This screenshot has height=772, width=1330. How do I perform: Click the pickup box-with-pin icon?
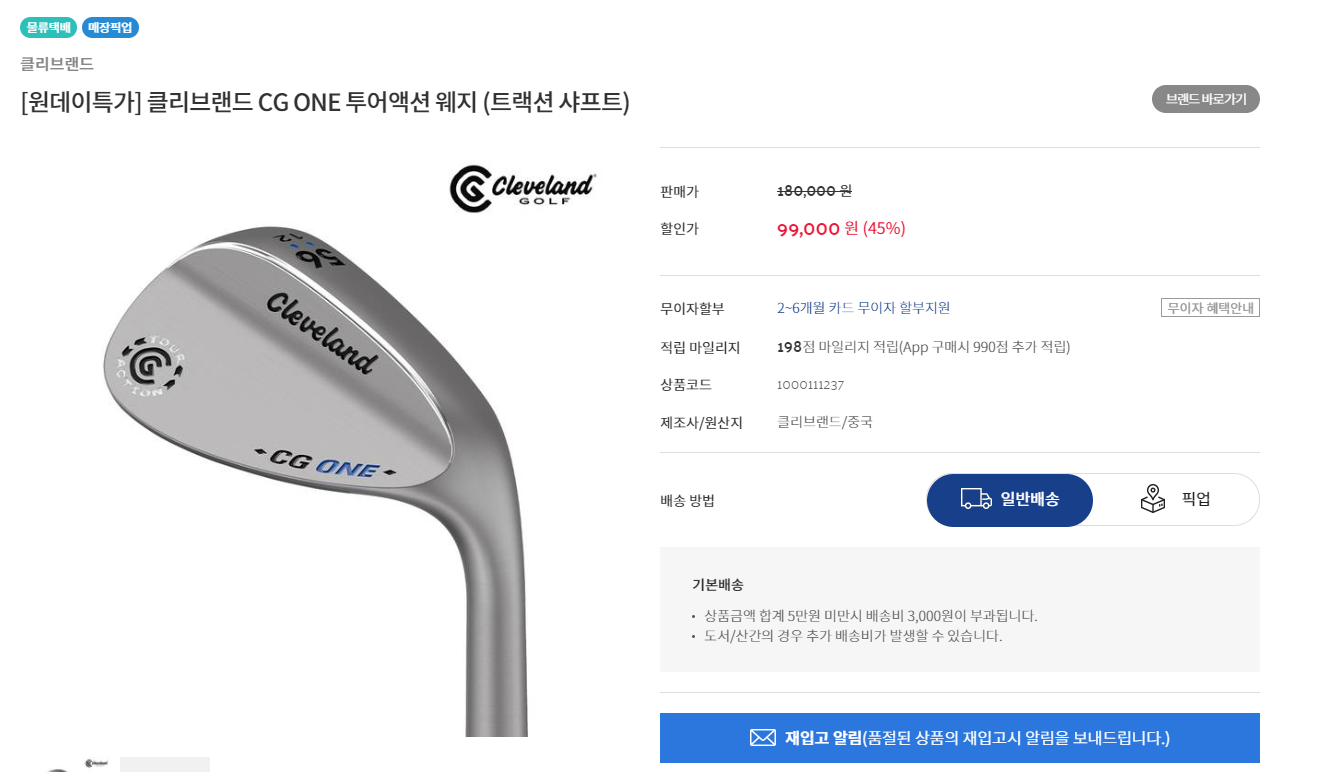pos(1153,499)
